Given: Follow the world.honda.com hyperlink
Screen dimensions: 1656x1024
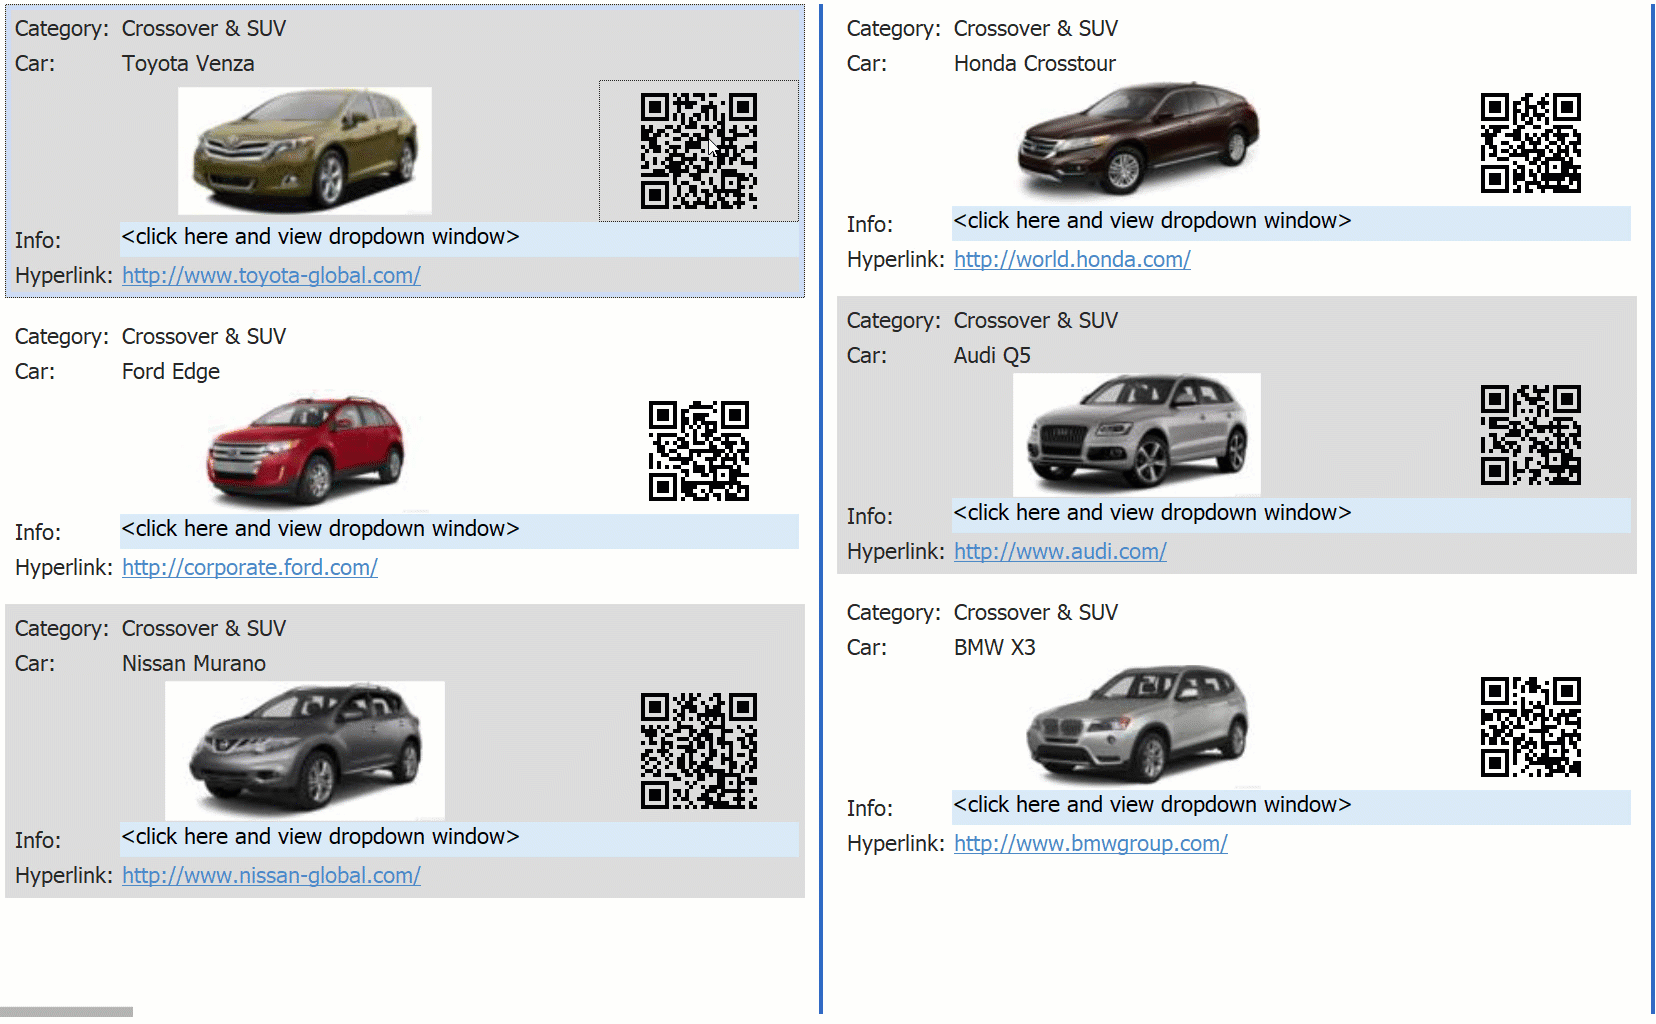Looking at the screenshot, I should click(x=1072, y=260).
